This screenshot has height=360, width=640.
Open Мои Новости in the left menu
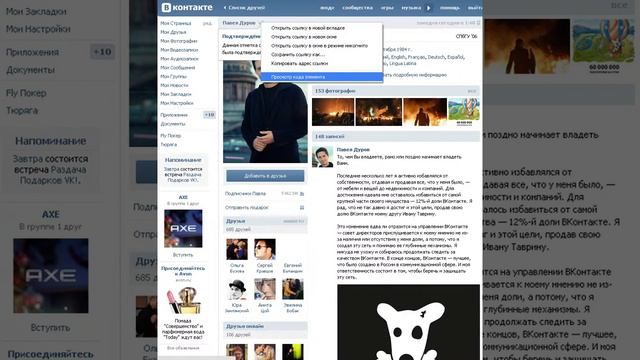point(174,85)
